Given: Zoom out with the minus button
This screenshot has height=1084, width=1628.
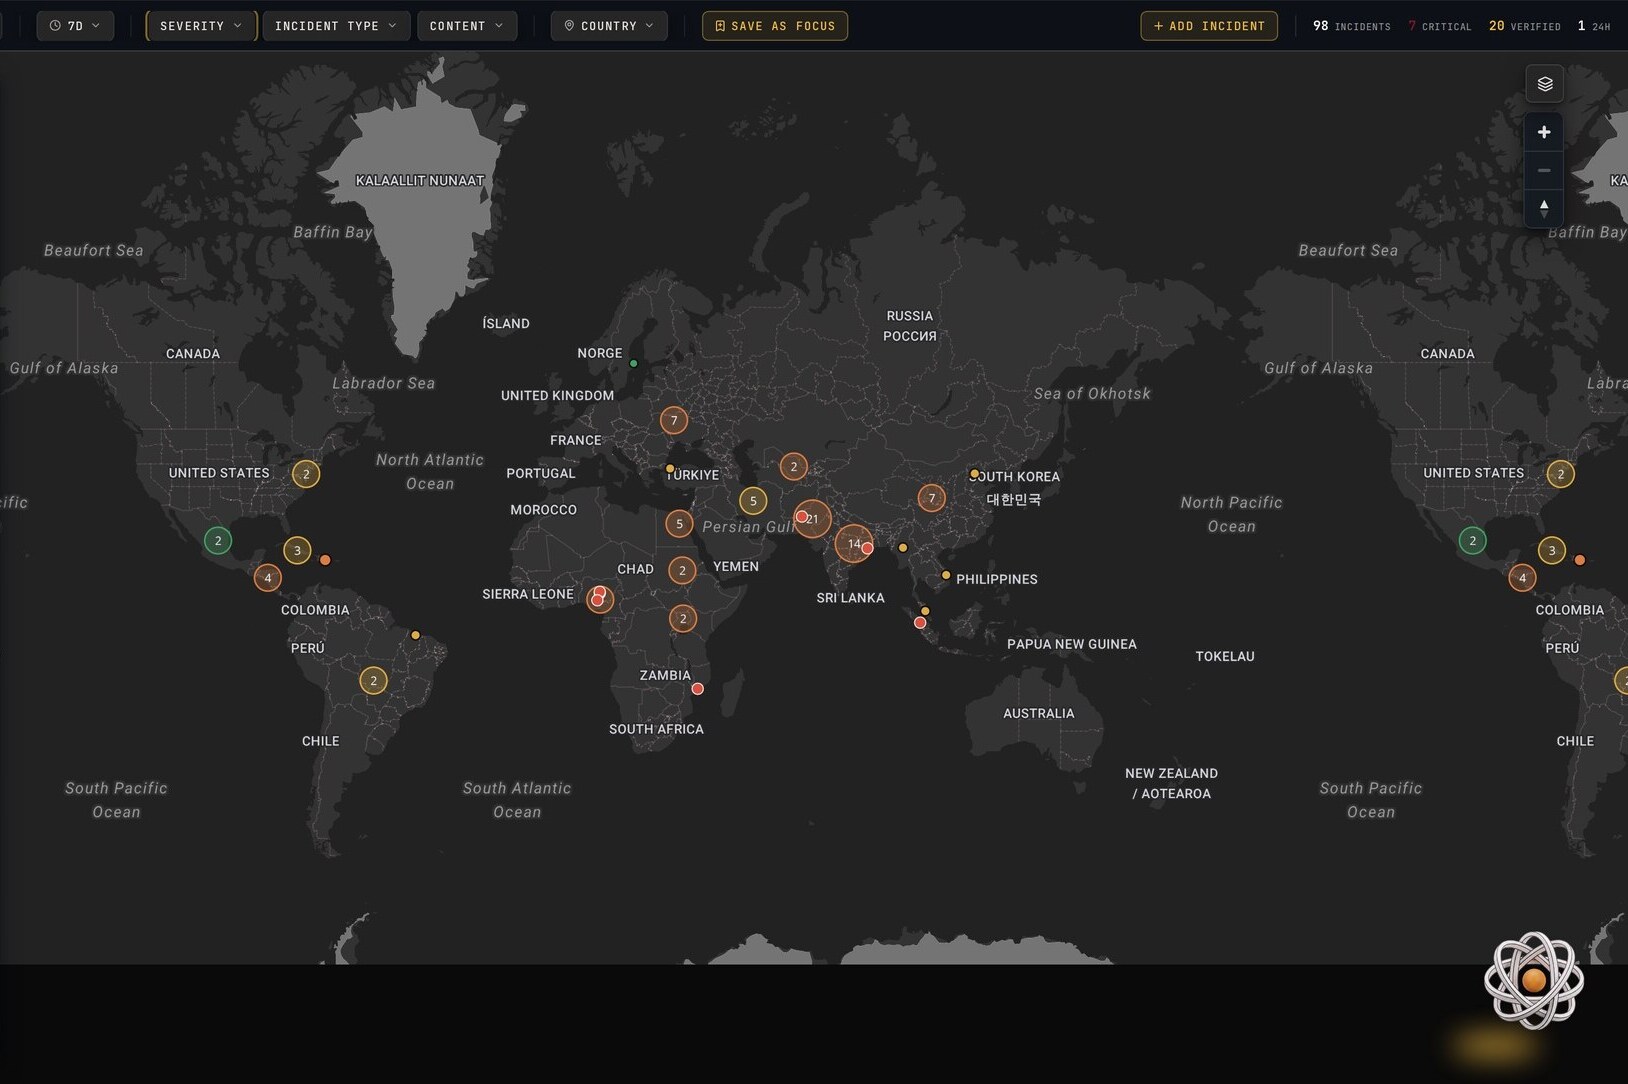Looking at the screenshot, I should (1544, 170).
